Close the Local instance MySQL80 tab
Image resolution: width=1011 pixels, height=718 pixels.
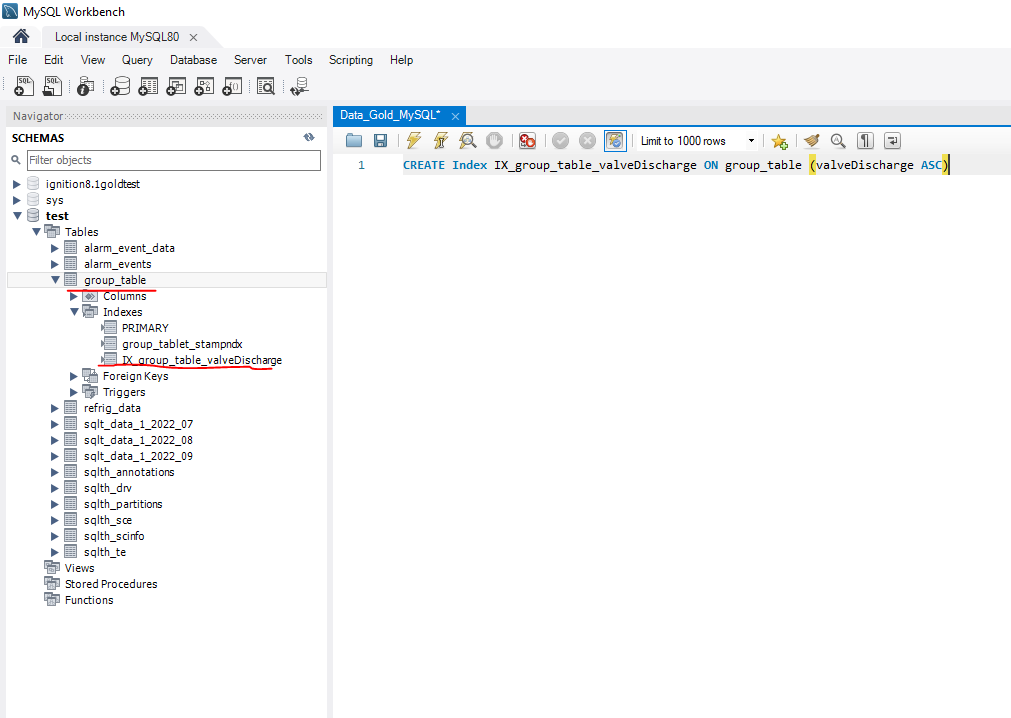pos(193,37)
